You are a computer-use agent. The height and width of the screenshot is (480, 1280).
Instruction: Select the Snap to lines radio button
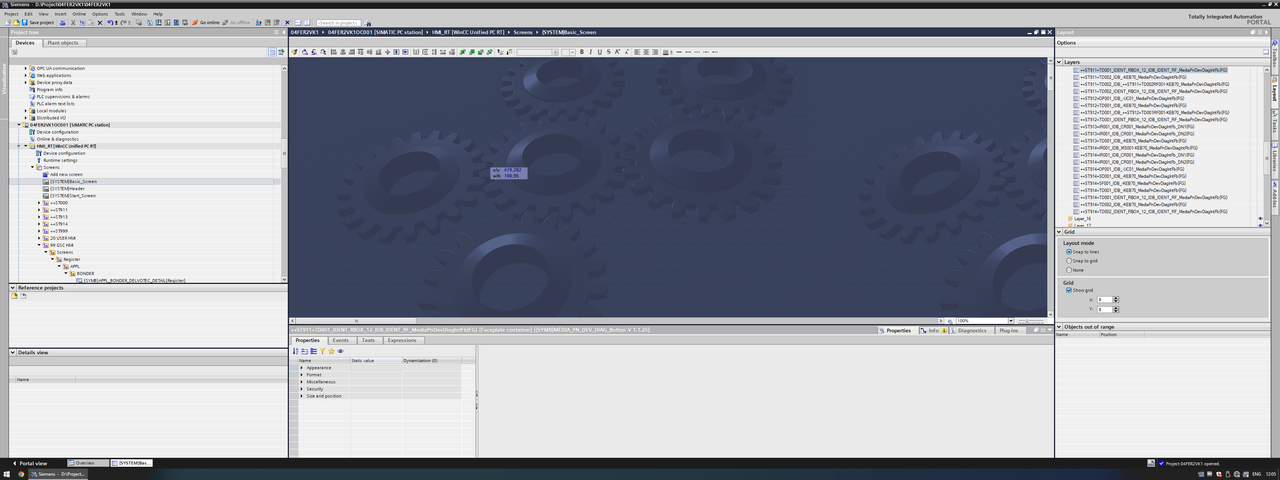click(x=1068, y=252)
